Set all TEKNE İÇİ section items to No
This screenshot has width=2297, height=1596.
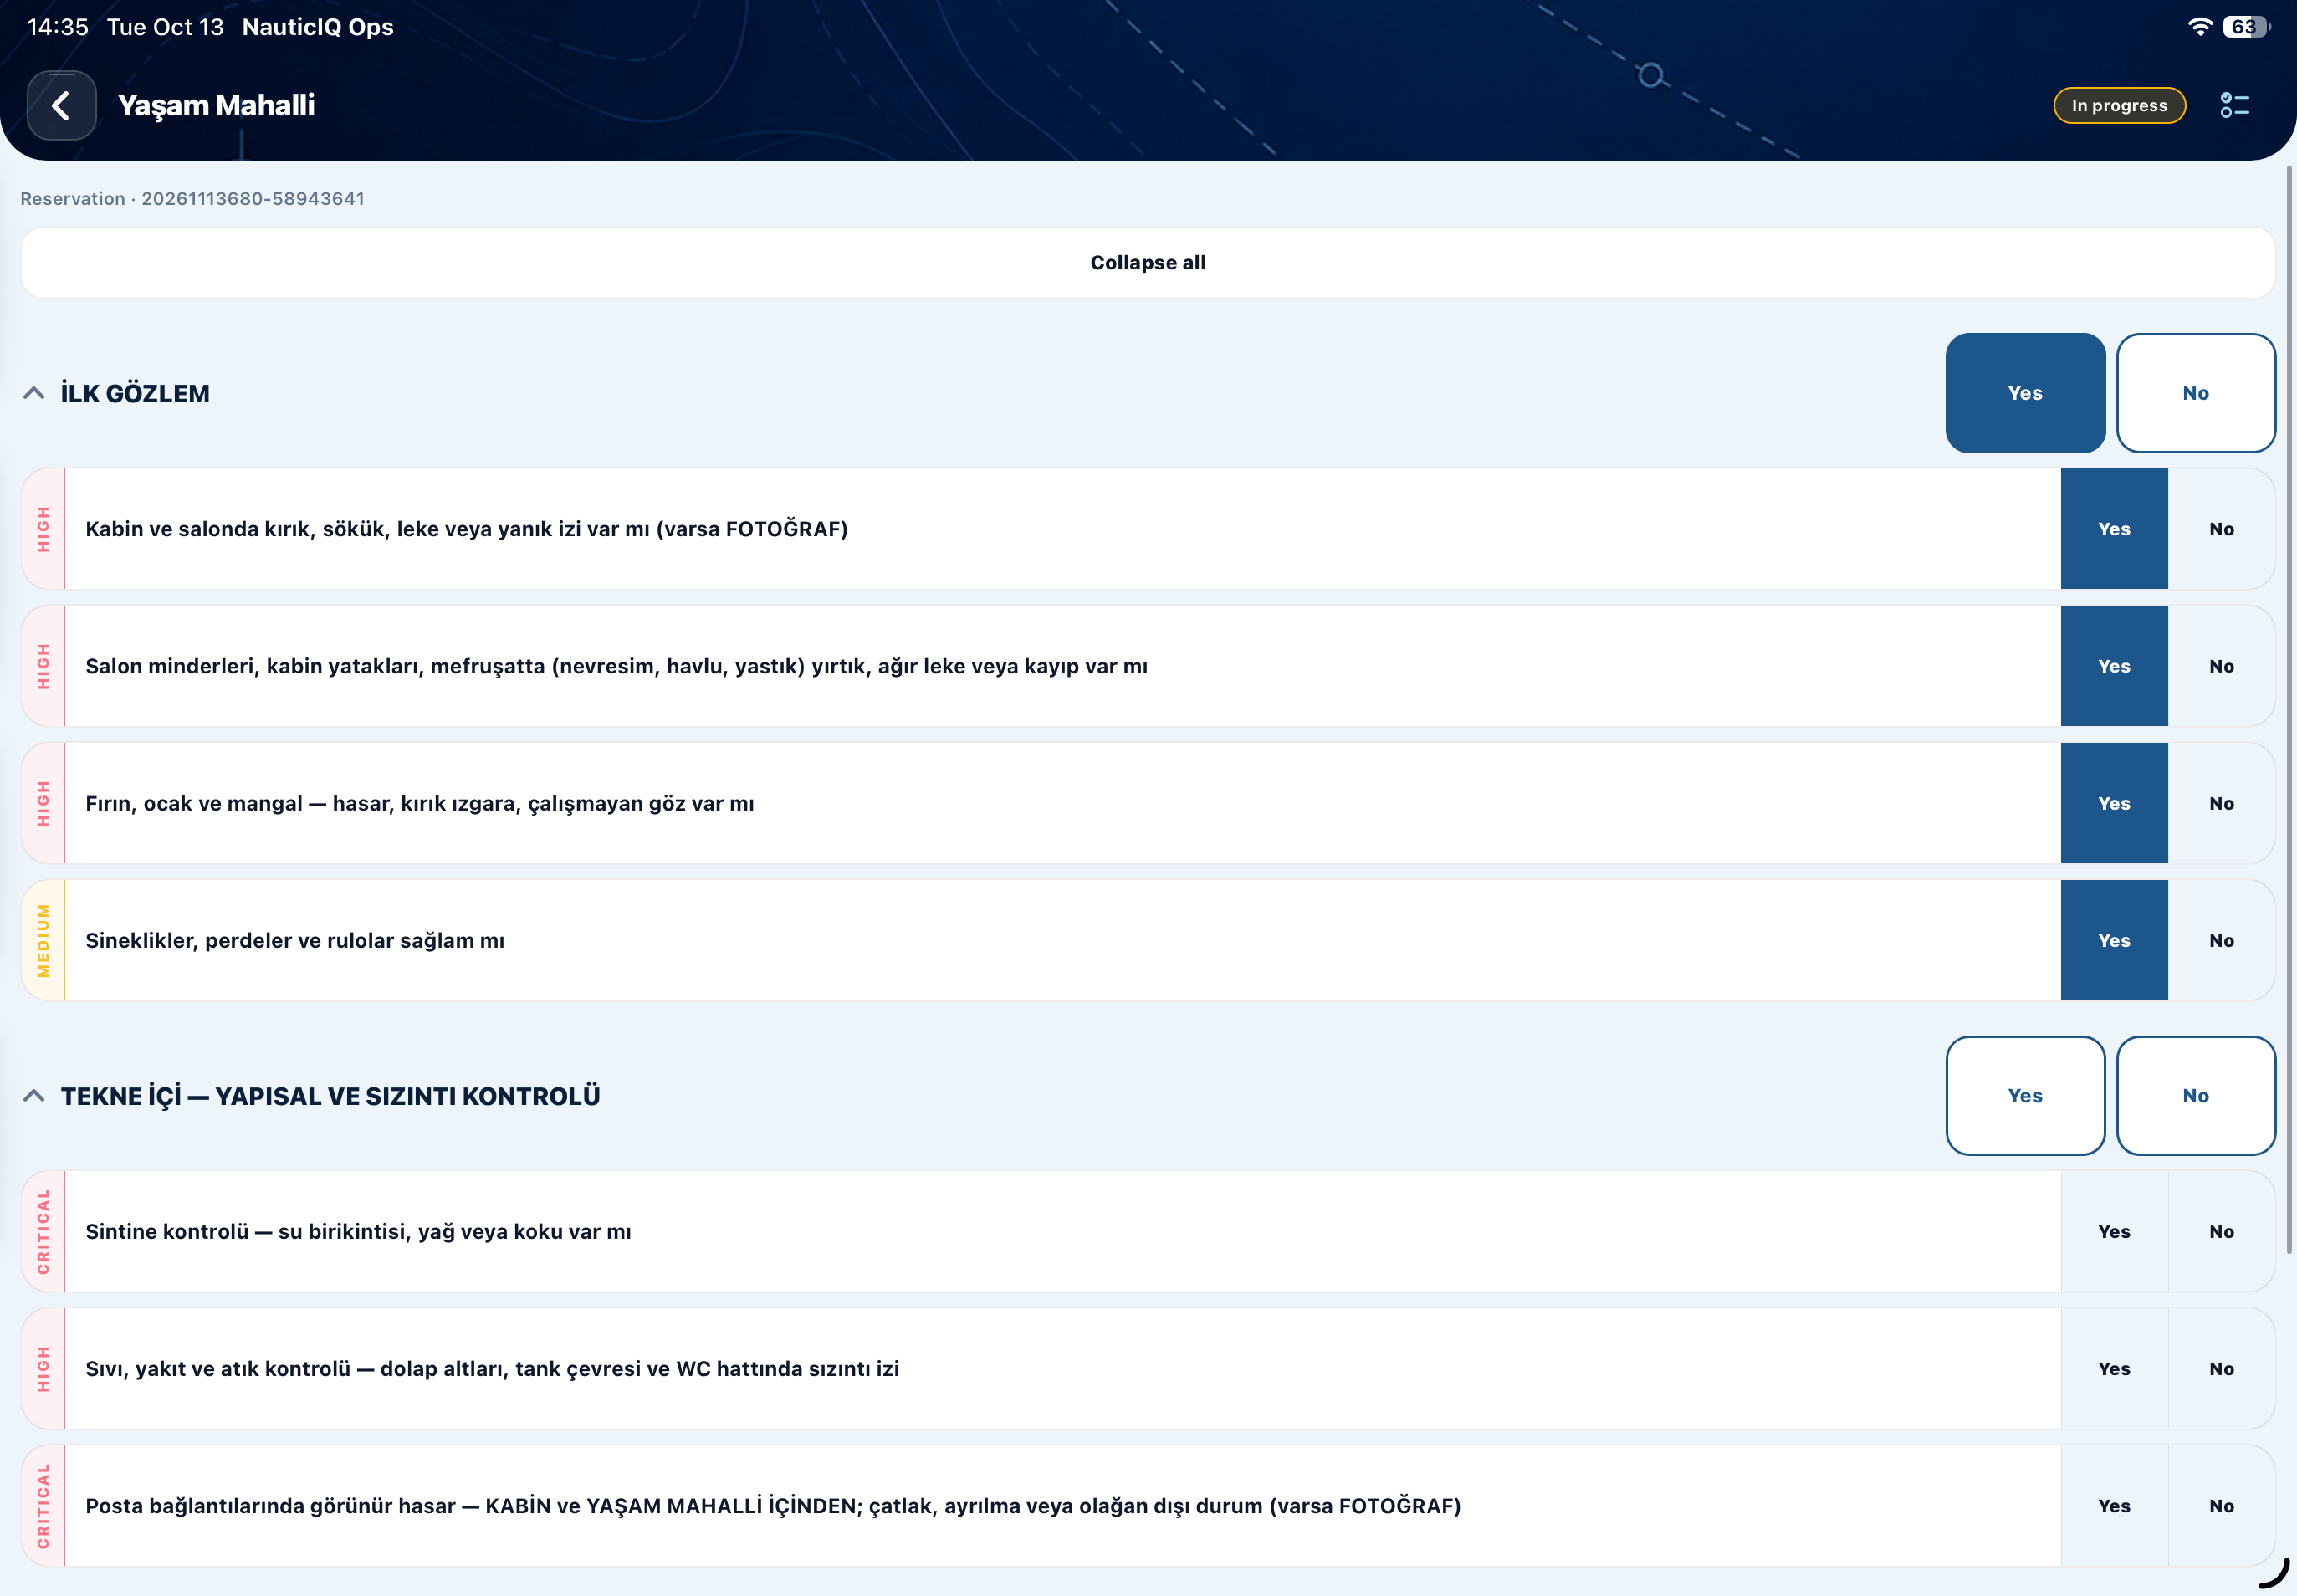tap(2196, 1096)
